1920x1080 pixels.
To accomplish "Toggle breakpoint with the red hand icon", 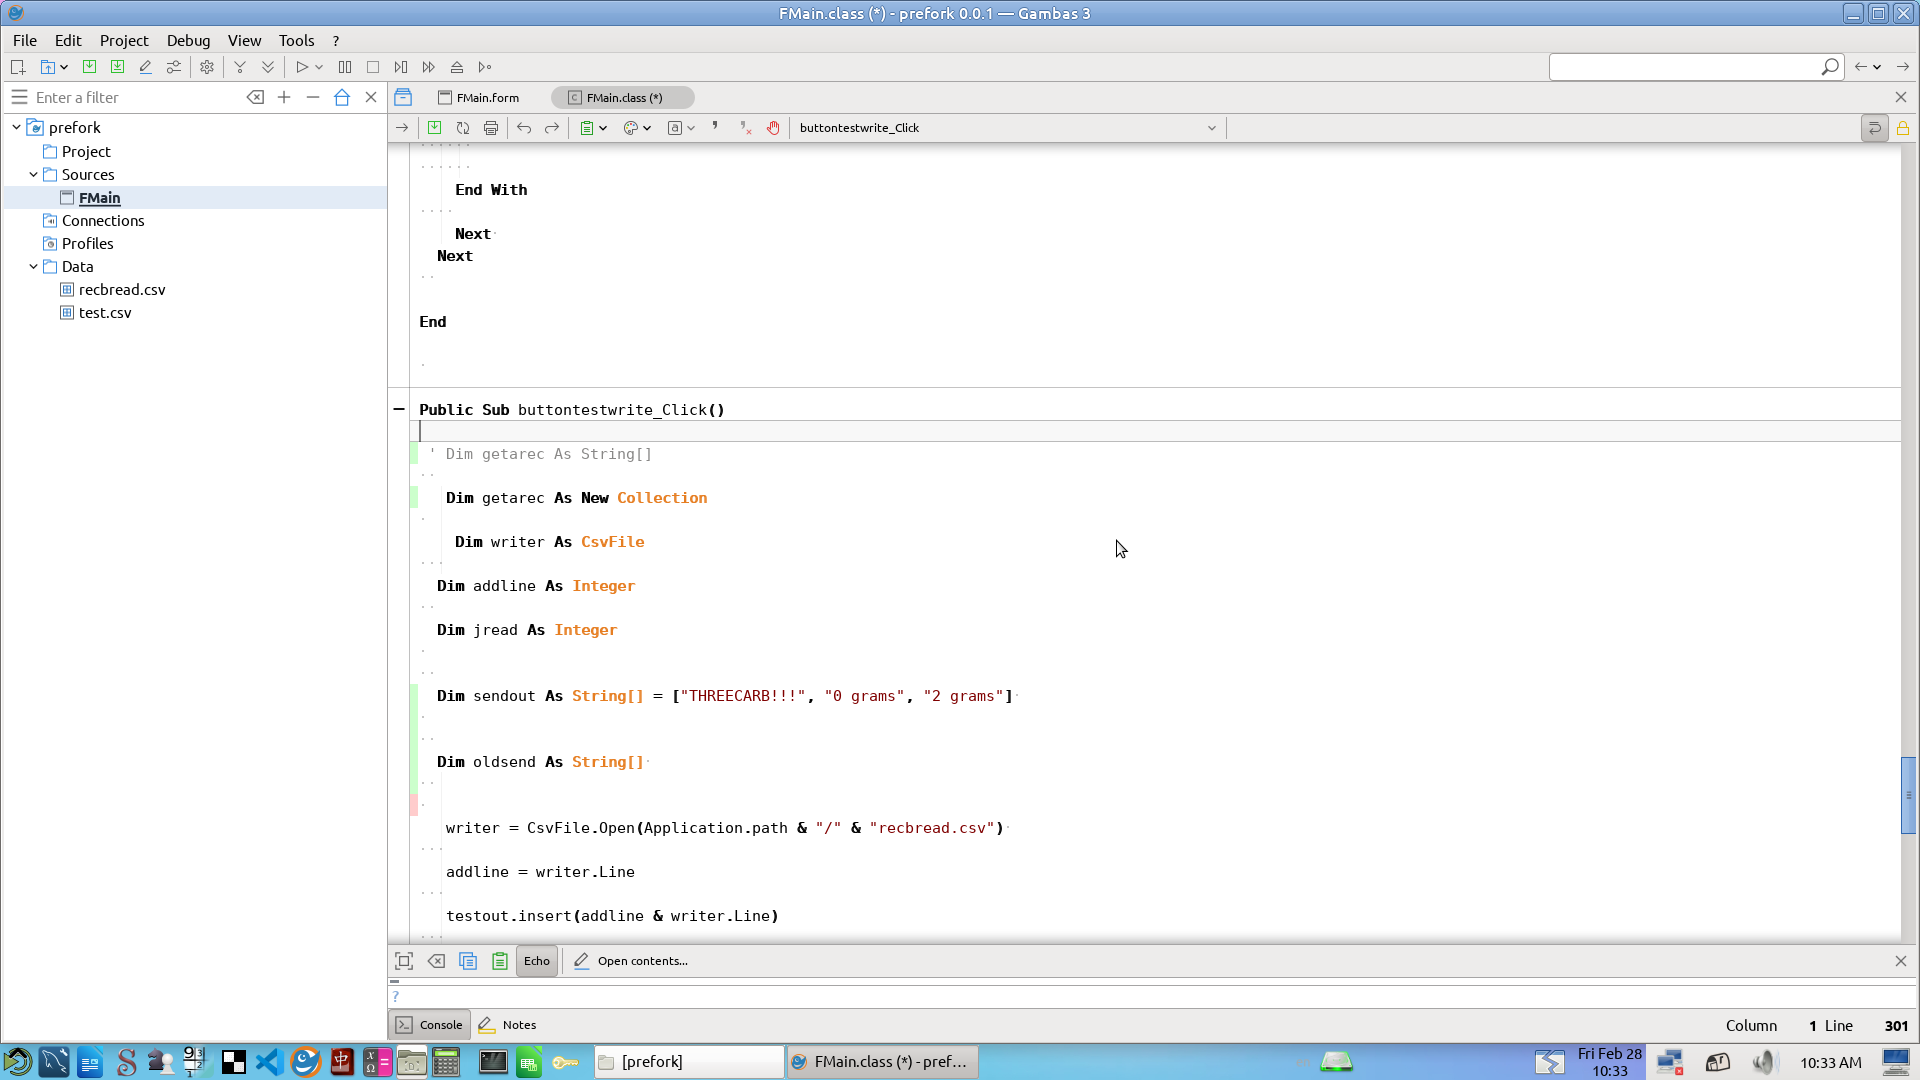I will pos(773,128).
